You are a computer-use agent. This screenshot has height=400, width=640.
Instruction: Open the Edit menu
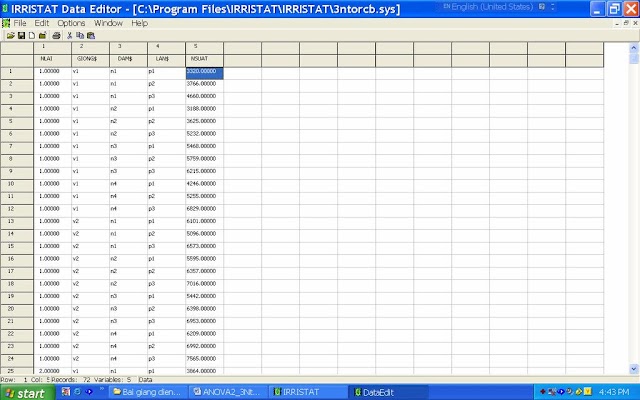pyautogui.click(x=42, y=23)
